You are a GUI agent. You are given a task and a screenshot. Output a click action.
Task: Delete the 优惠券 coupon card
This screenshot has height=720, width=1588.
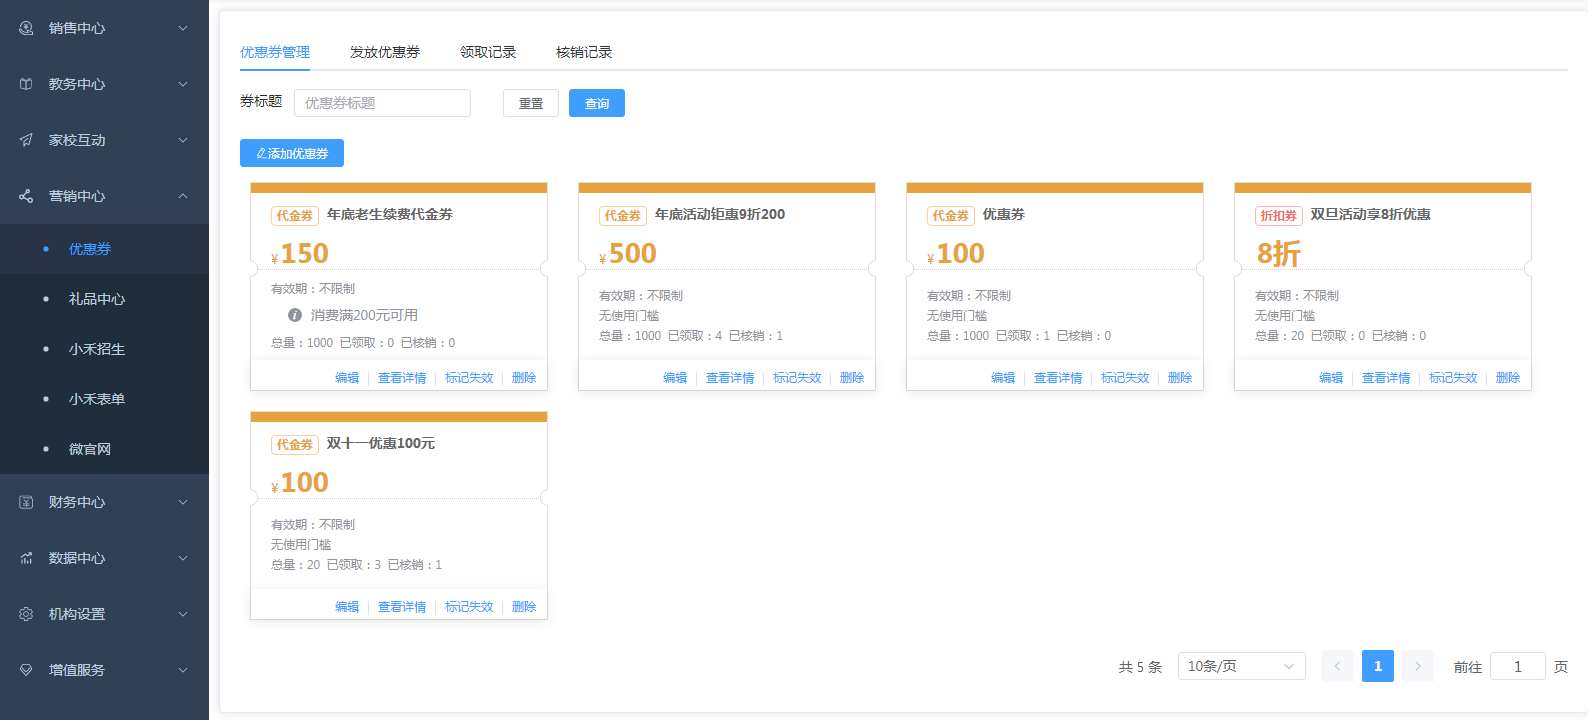tap(1180, 378)
